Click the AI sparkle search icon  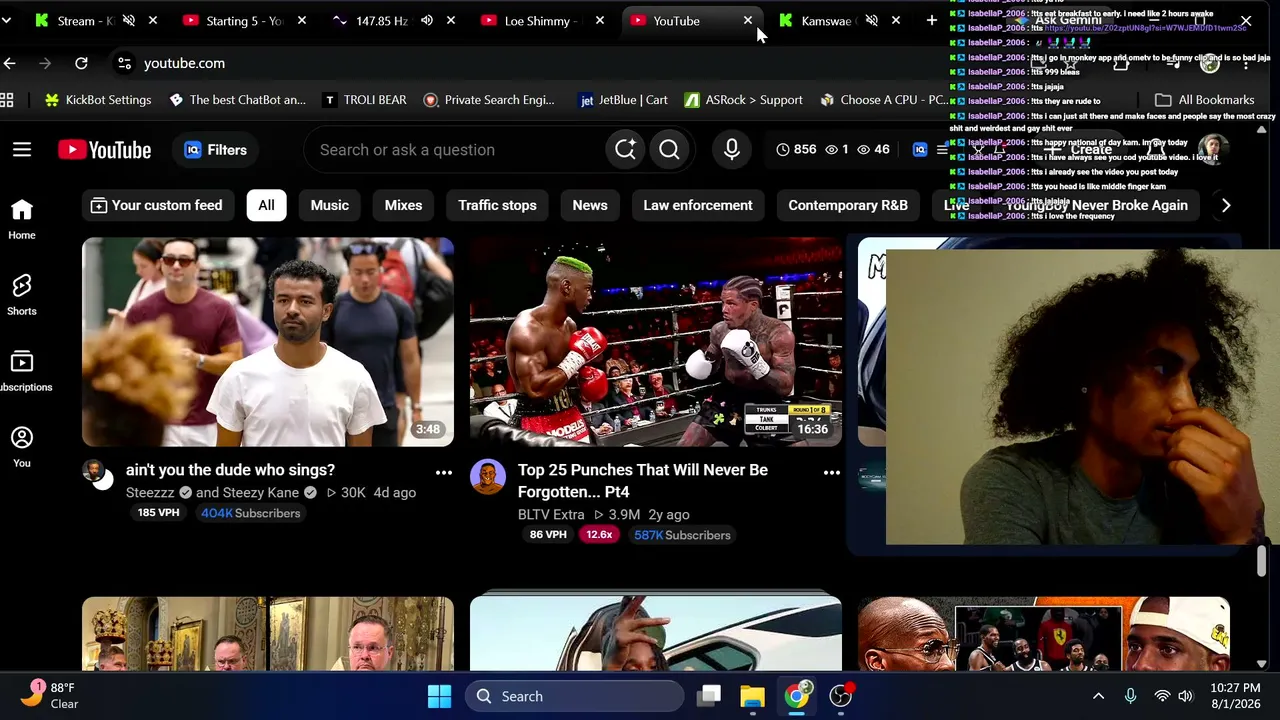point(625,150)
